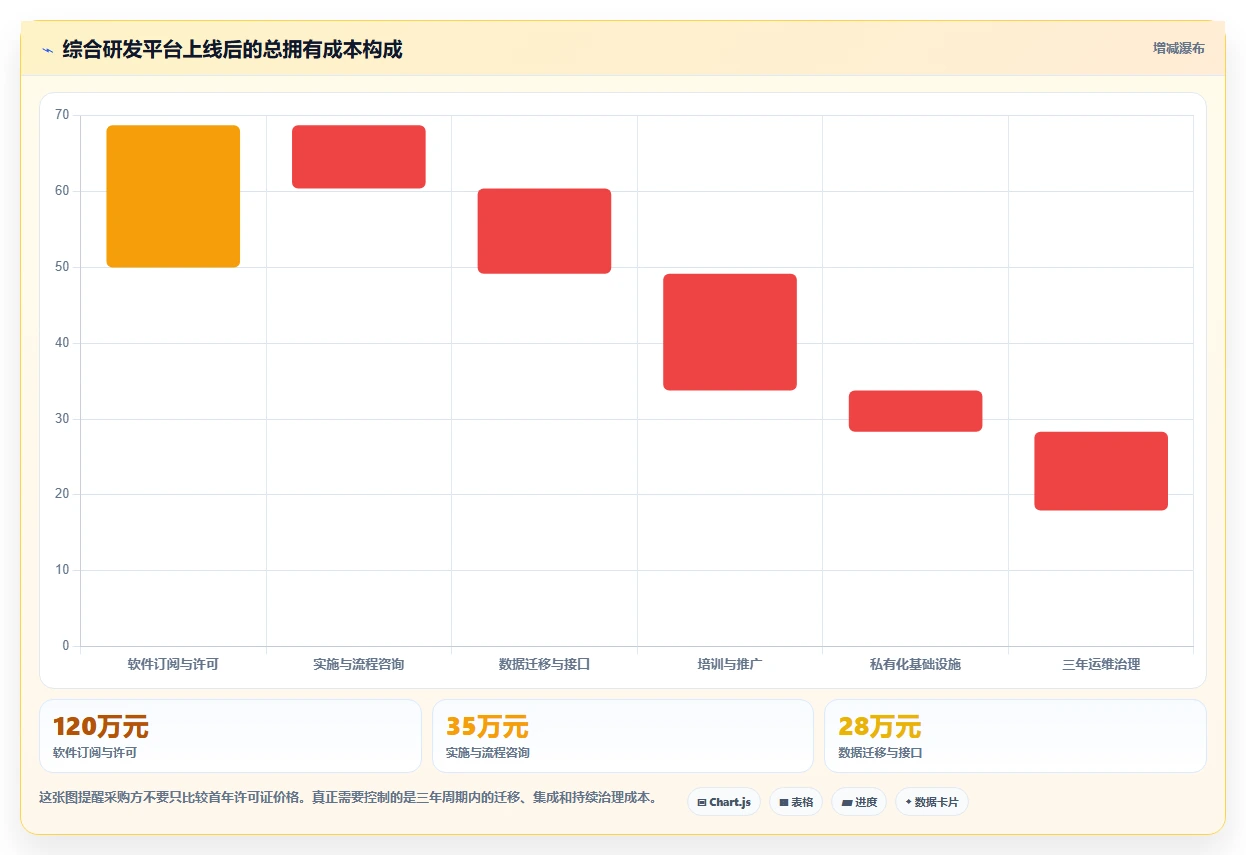This screenshot has height=855, width=1246.
Task: Click the lightning icon beside the title
Action: 47,49
